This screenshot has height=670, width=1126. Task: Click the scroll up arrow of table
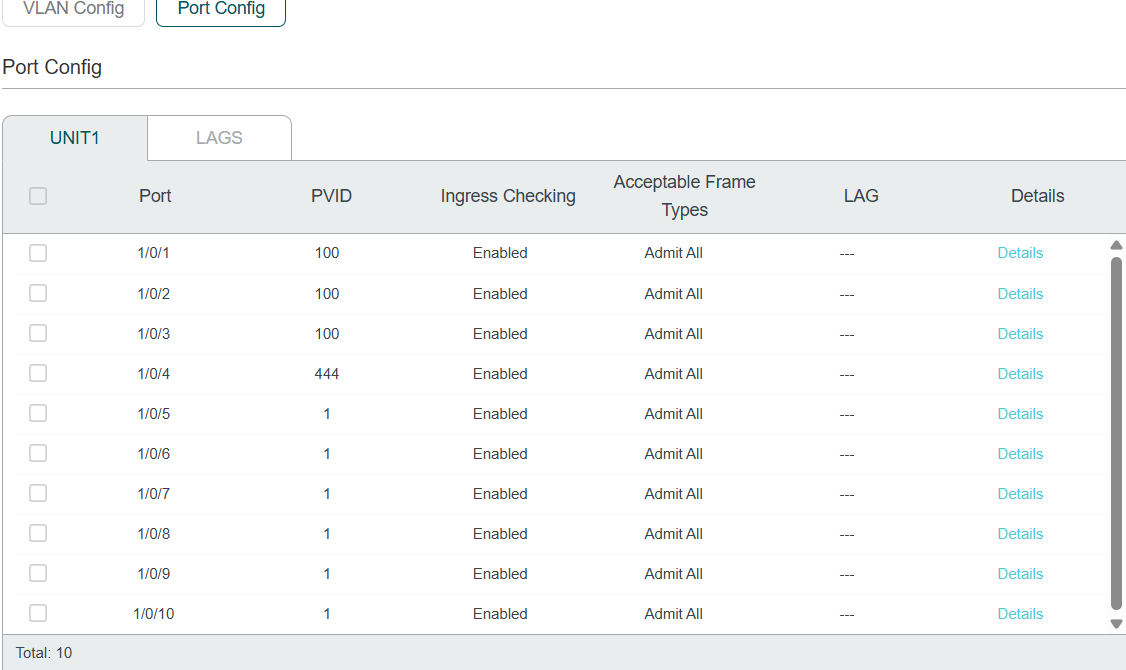(x=1117, y=245)
